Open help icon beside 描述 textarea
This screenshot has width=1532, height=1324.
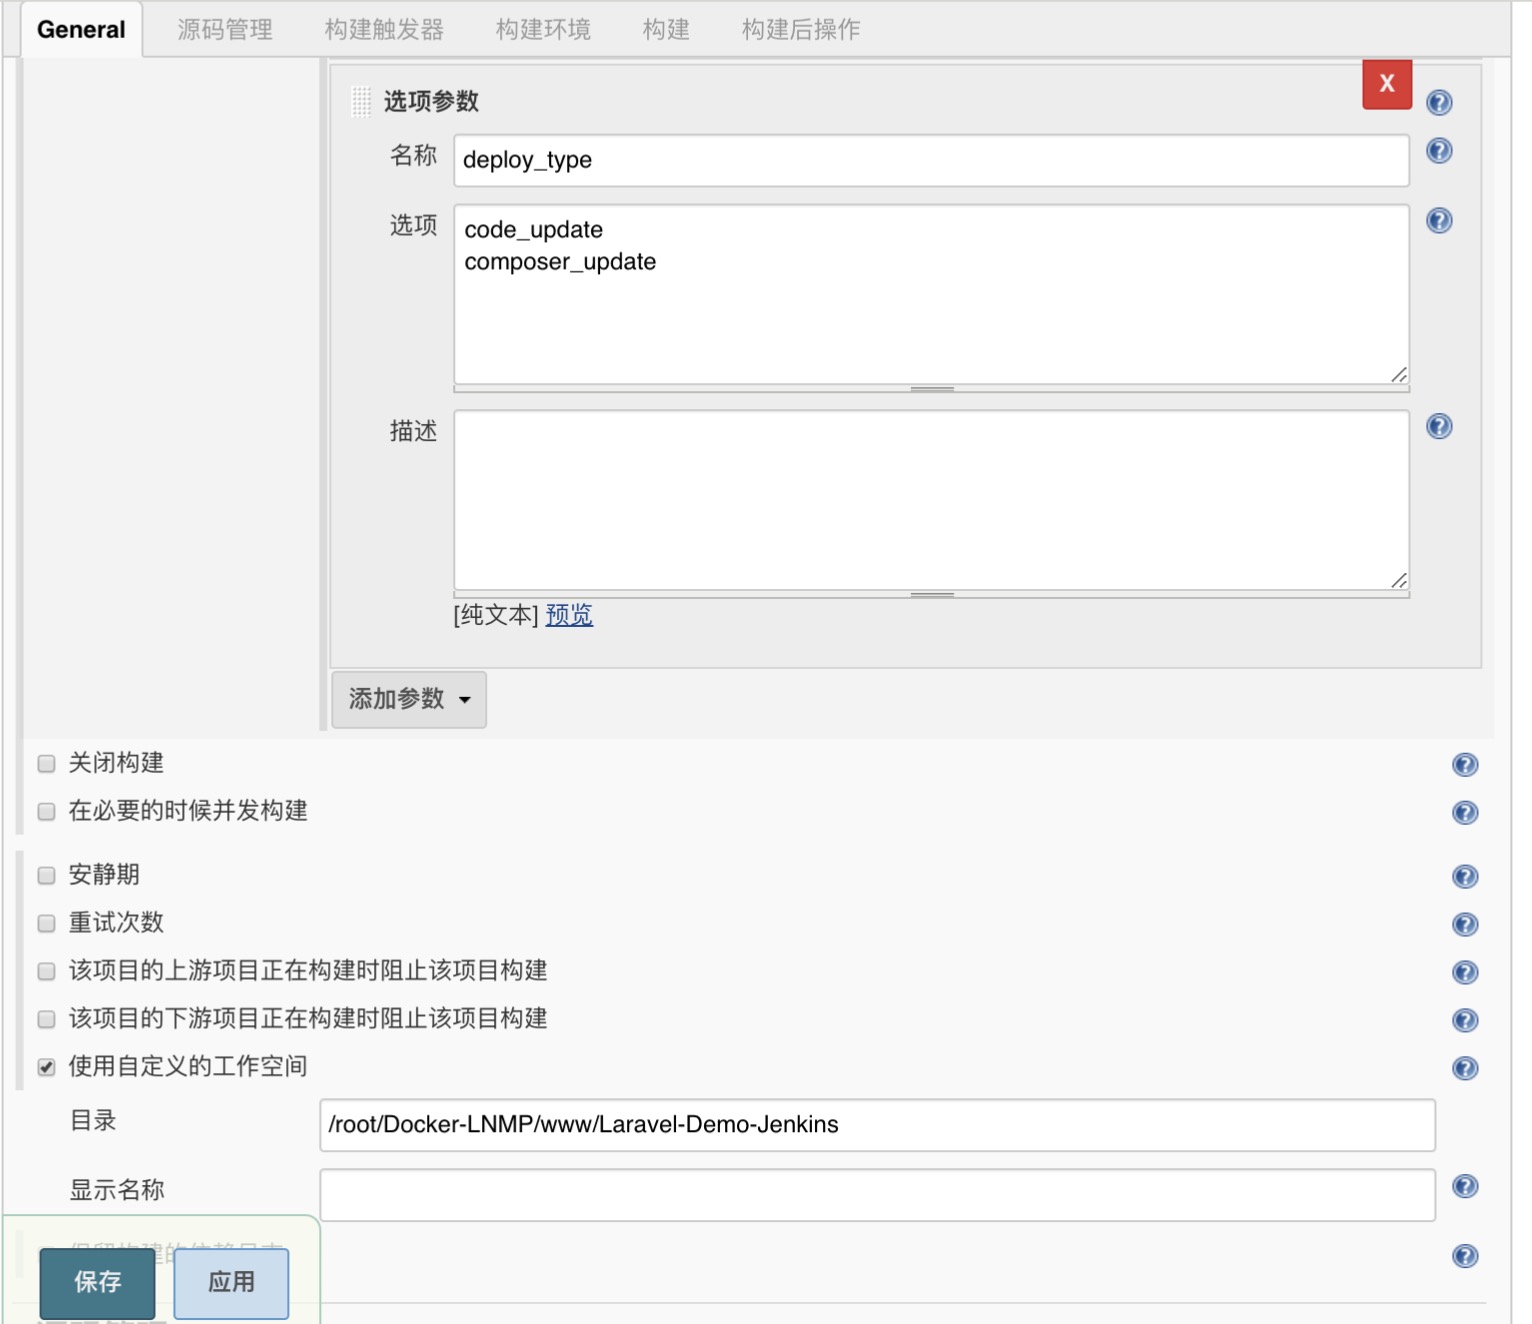pos(1439,427)
